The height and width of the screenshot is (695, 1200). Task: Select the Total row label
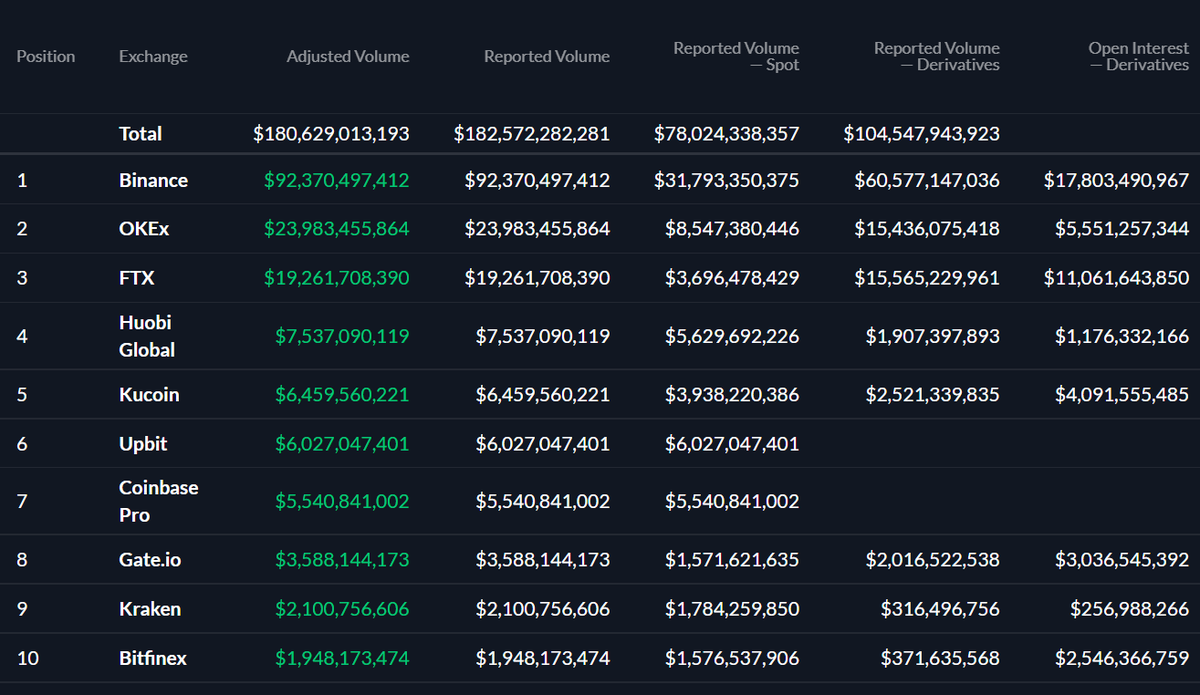pos(140,134)
